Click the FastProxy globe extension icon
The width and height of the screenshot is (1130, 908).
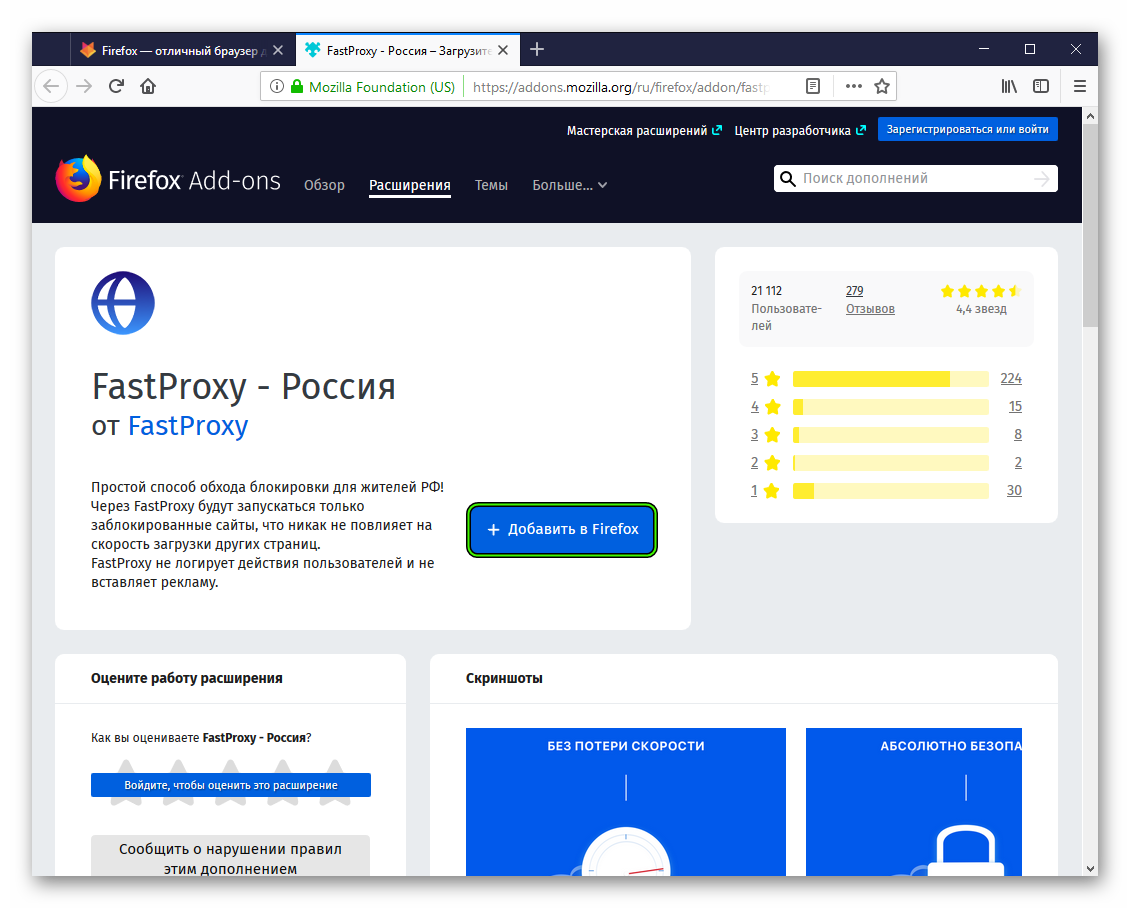pyautogui.click(x=123, y=303)
